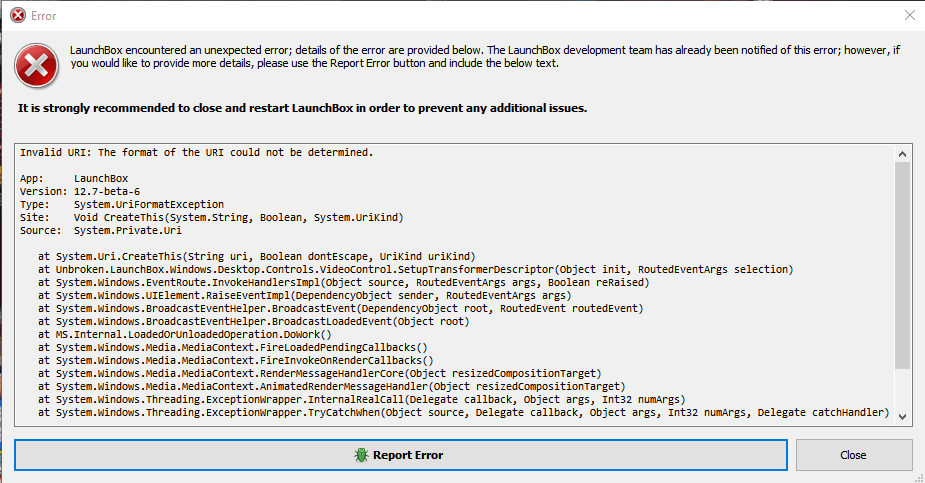925x483 pixels.
Task: Click the "Source: System.Private.Uri" line
Action: (x=100, y=230)
